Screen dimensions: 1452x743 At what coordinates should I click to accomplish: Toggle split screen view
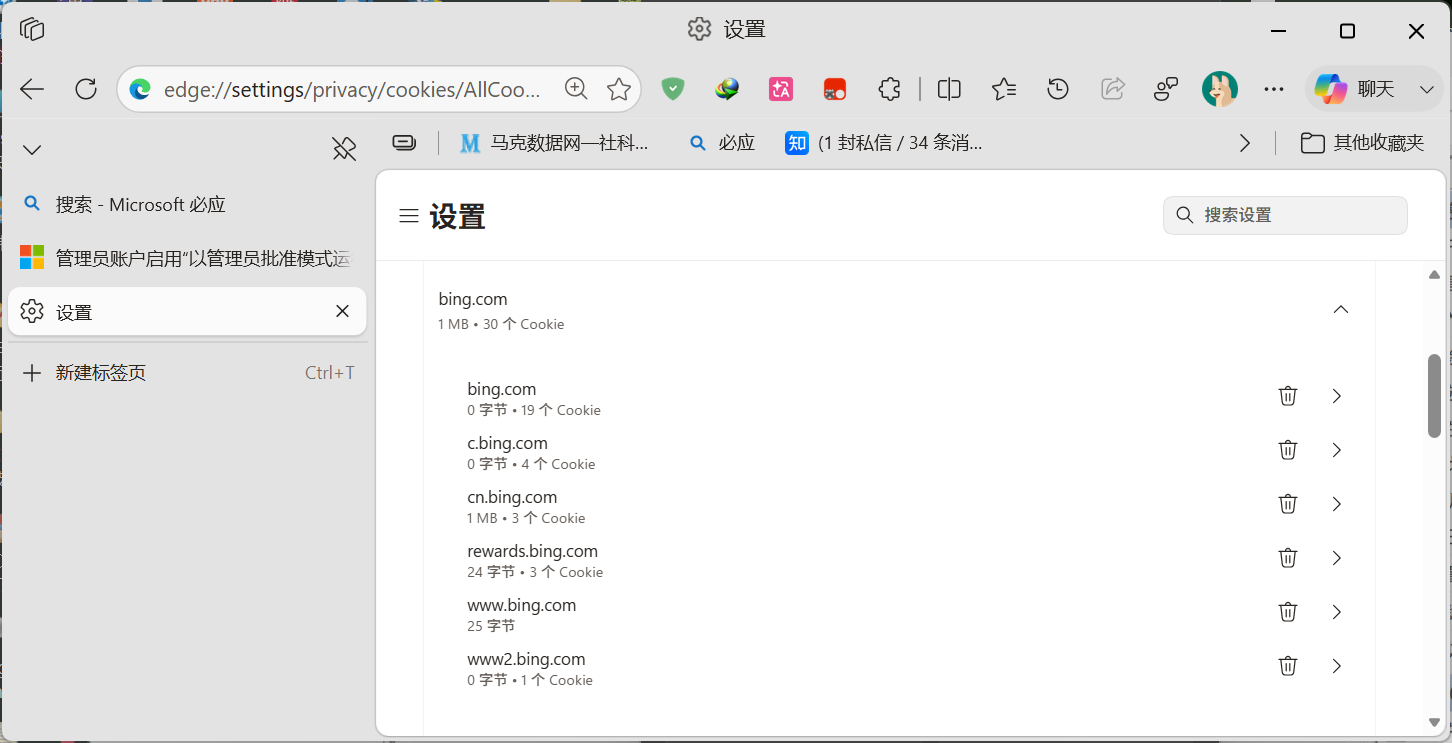coord(949,89)
